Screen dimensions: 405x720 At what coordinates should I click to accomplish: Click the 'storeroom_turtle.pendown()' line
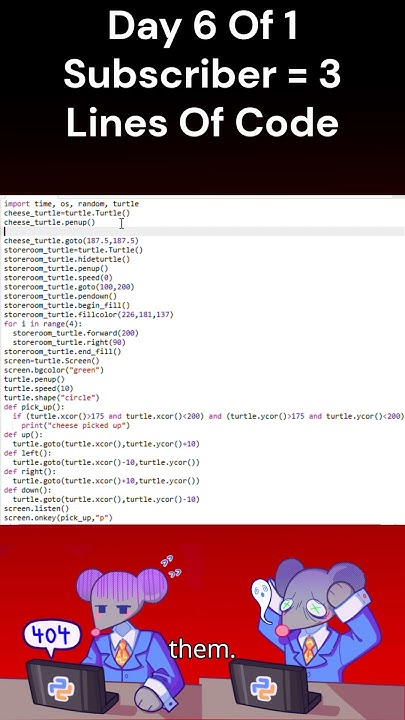pos(60,296)
